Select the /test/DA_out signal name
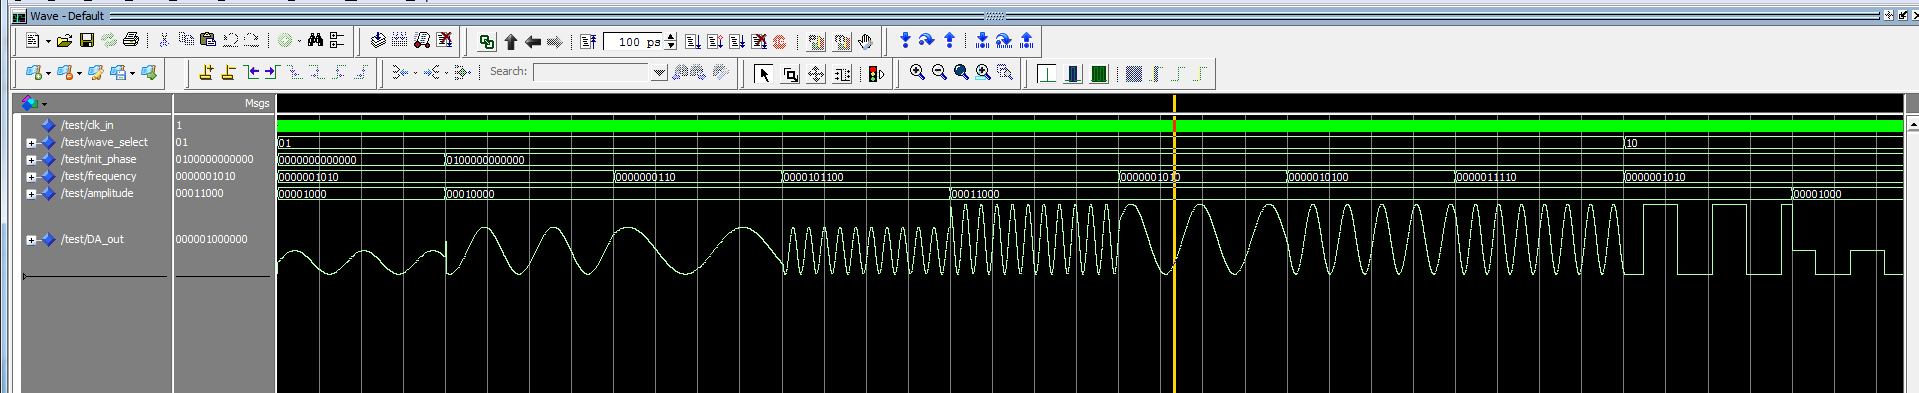This screenshot has width=1919, height=393. pos(92,239)
